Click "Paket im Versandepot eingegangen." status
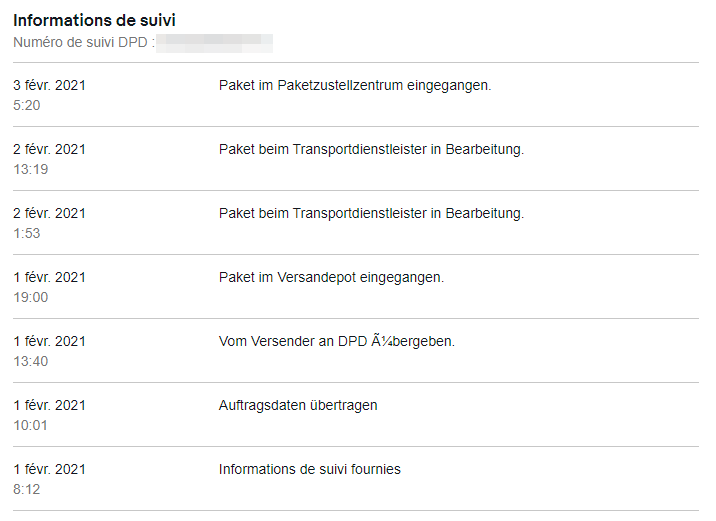The height and width of the screenshot is (521, 716). [x=331, y=277]
